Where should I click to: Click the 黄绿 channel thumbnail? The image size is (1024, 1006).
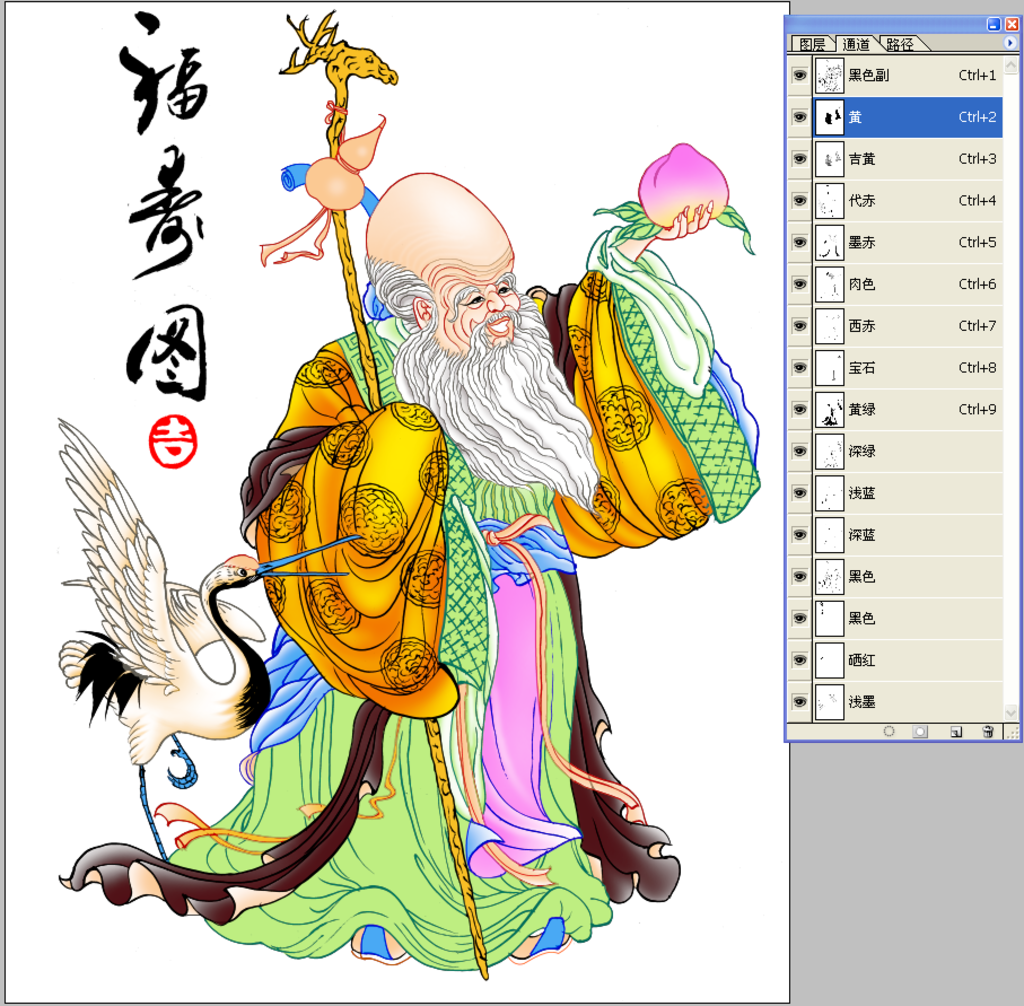[x=829, y=410]
